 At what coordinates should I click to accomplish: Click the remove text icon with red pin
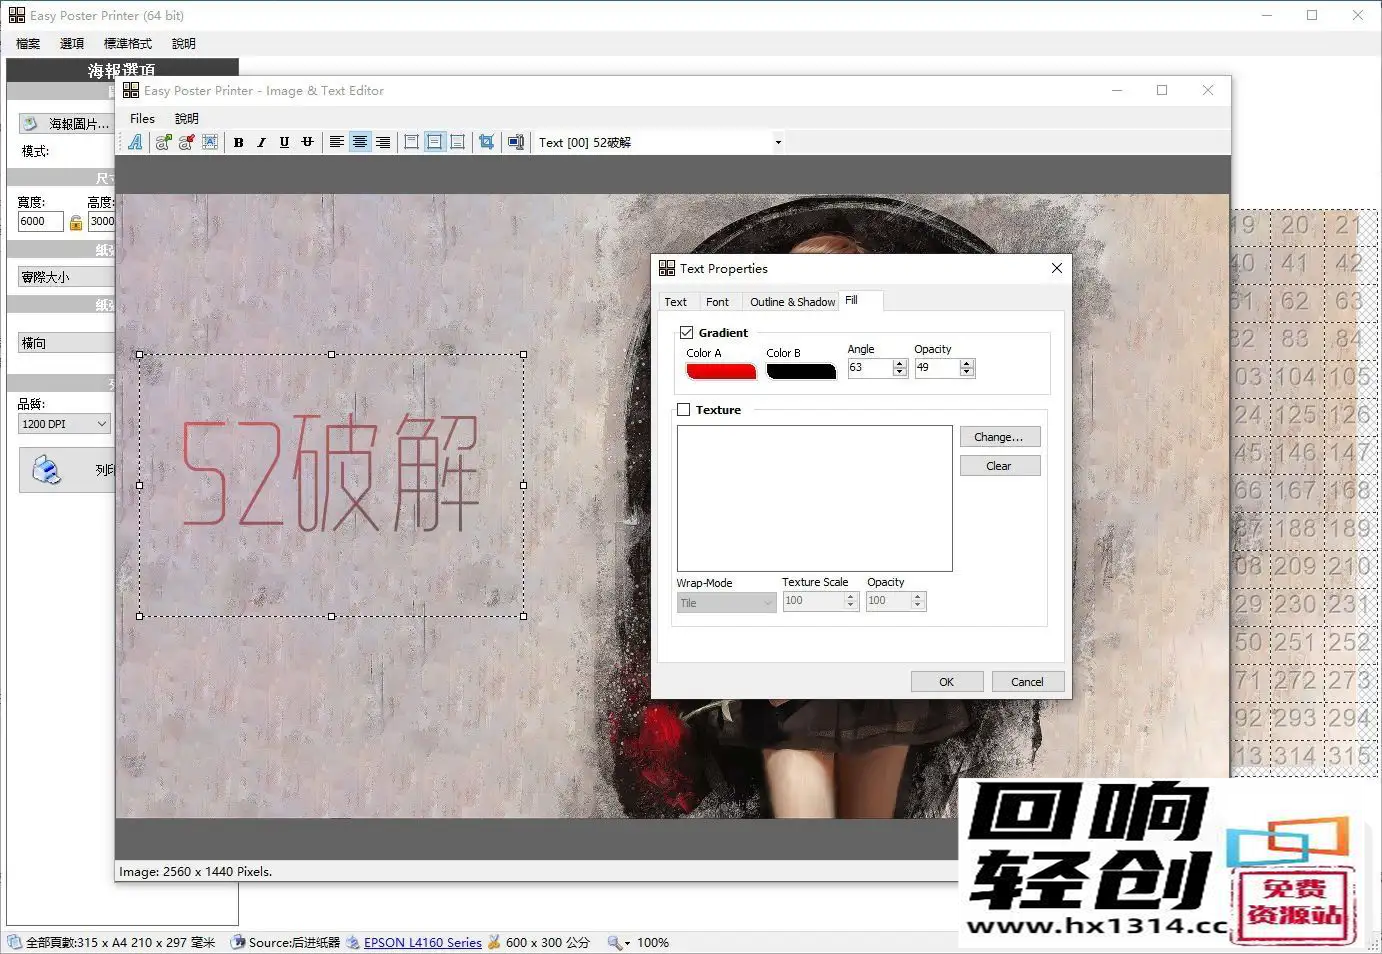pos(186,142)
